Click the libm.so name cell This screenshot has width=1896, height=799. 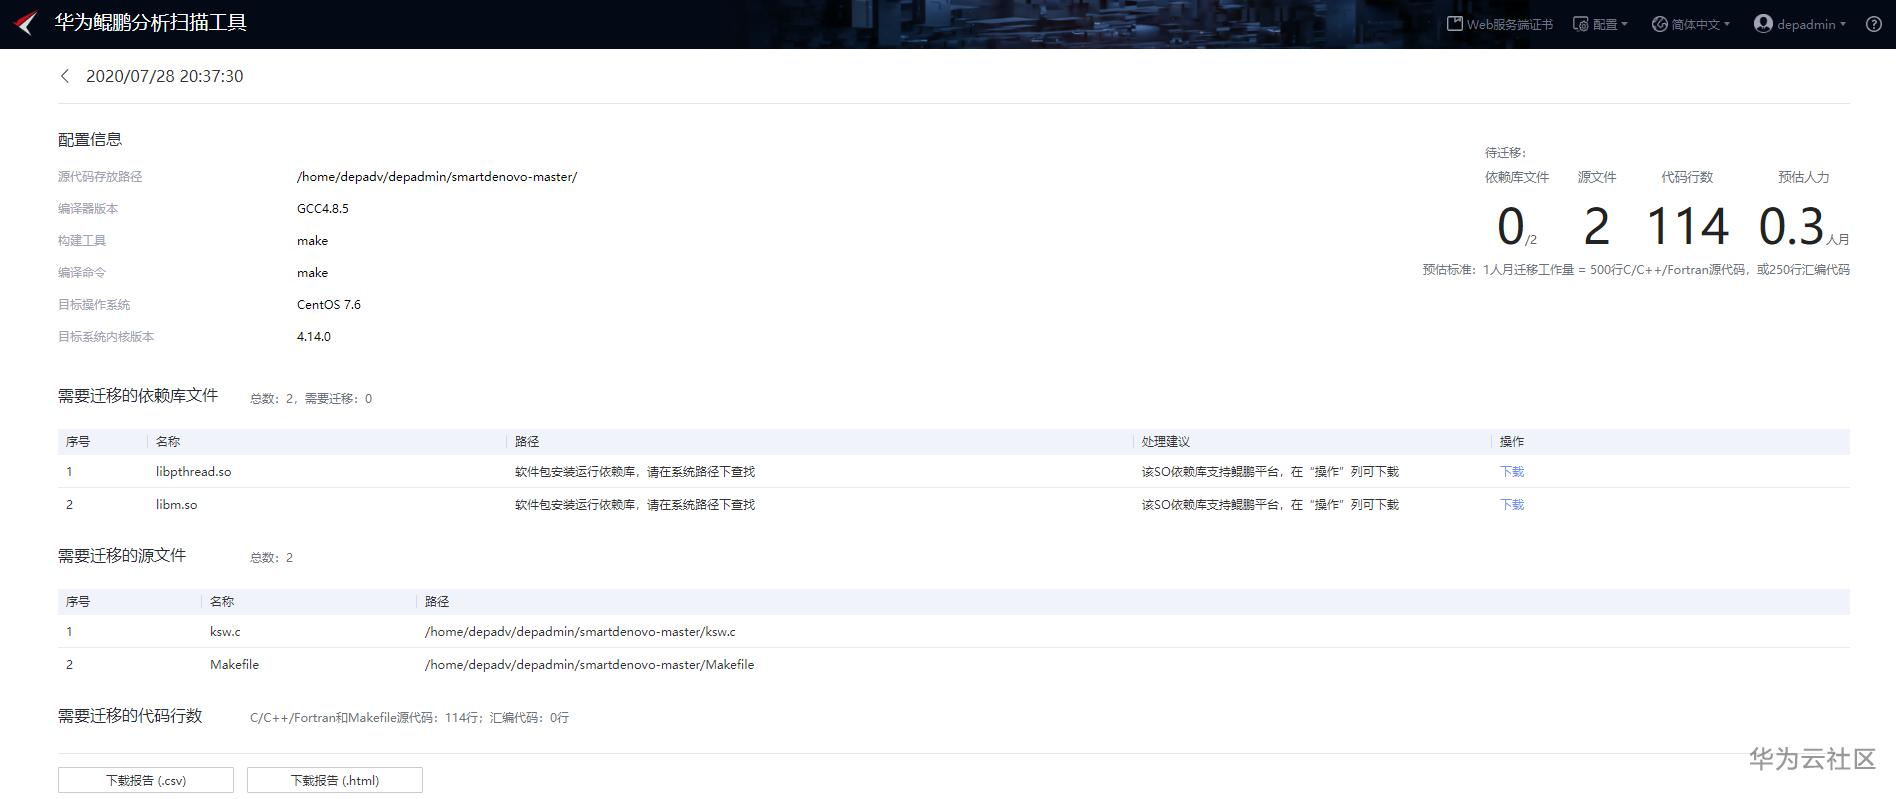pyautogui.click(x=177, y=505)
